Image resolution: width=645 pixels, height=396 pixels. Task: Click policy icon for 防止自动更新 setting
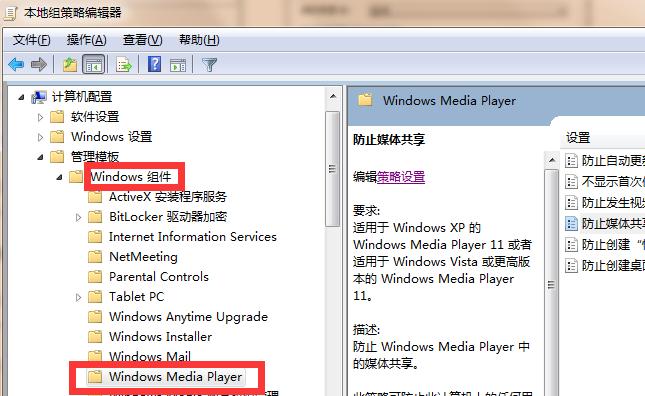point(571,161)
